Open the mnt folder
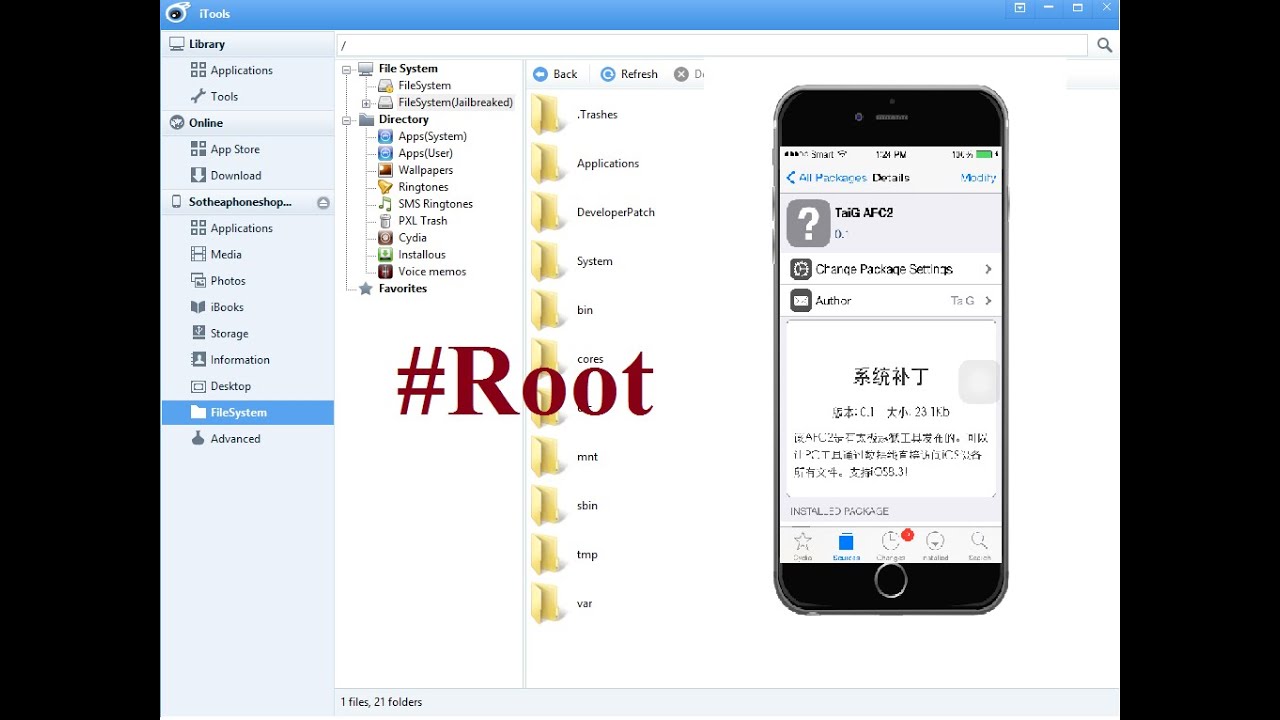The image size is (1280, 720). pyautogui.click(x=564, y=456)
